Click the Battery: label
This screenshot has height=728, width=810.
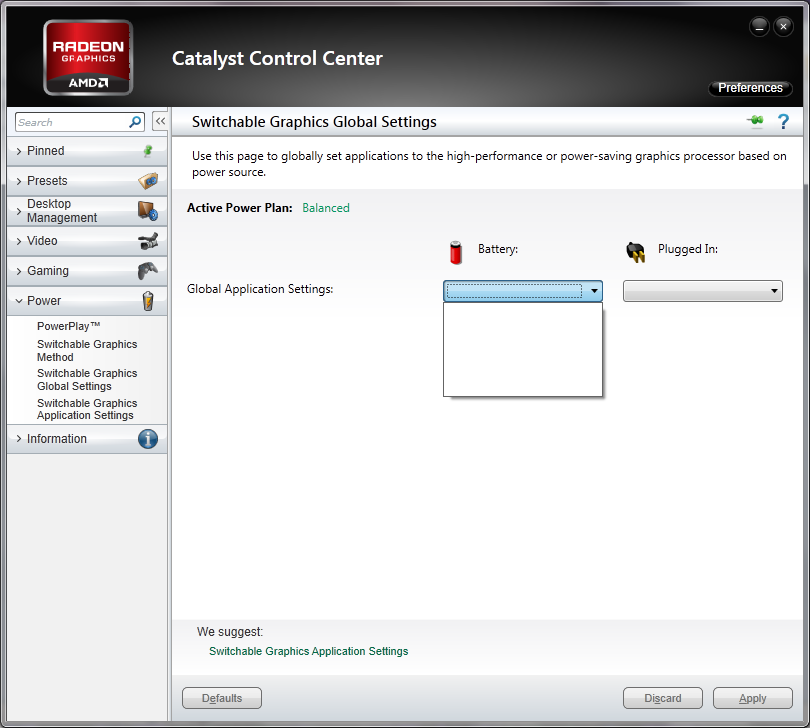(498, 249)
